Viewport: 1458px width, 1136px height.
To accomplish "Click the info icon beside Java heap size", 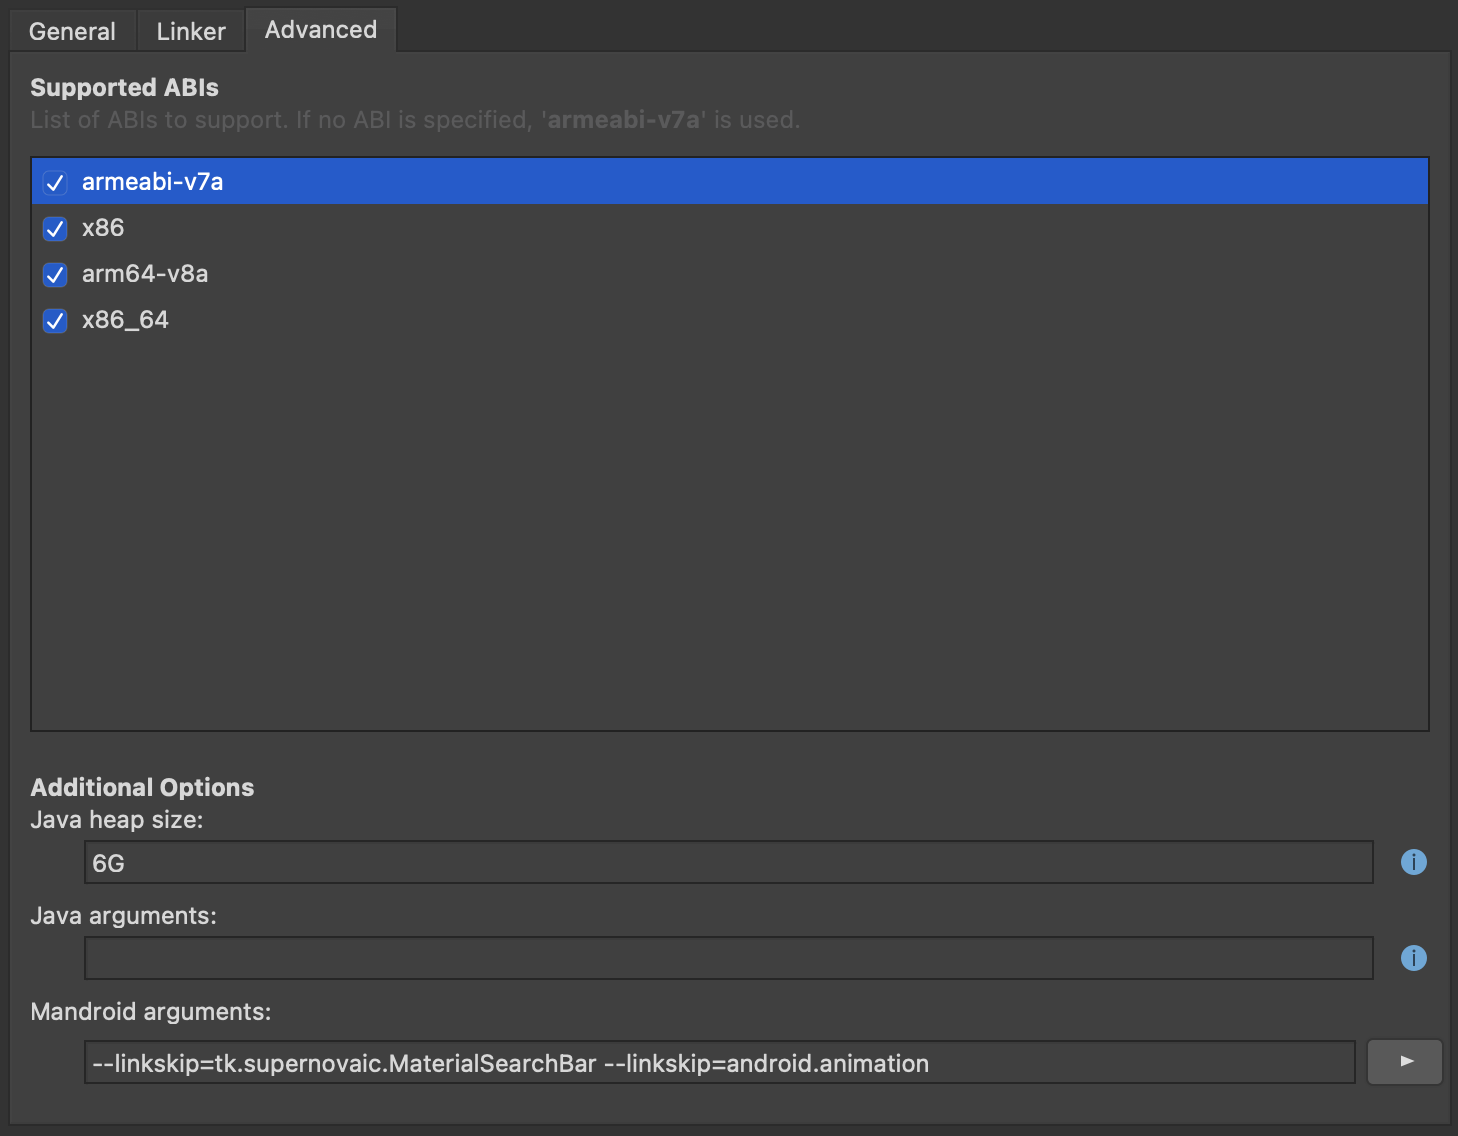I will click(1413, 861).
